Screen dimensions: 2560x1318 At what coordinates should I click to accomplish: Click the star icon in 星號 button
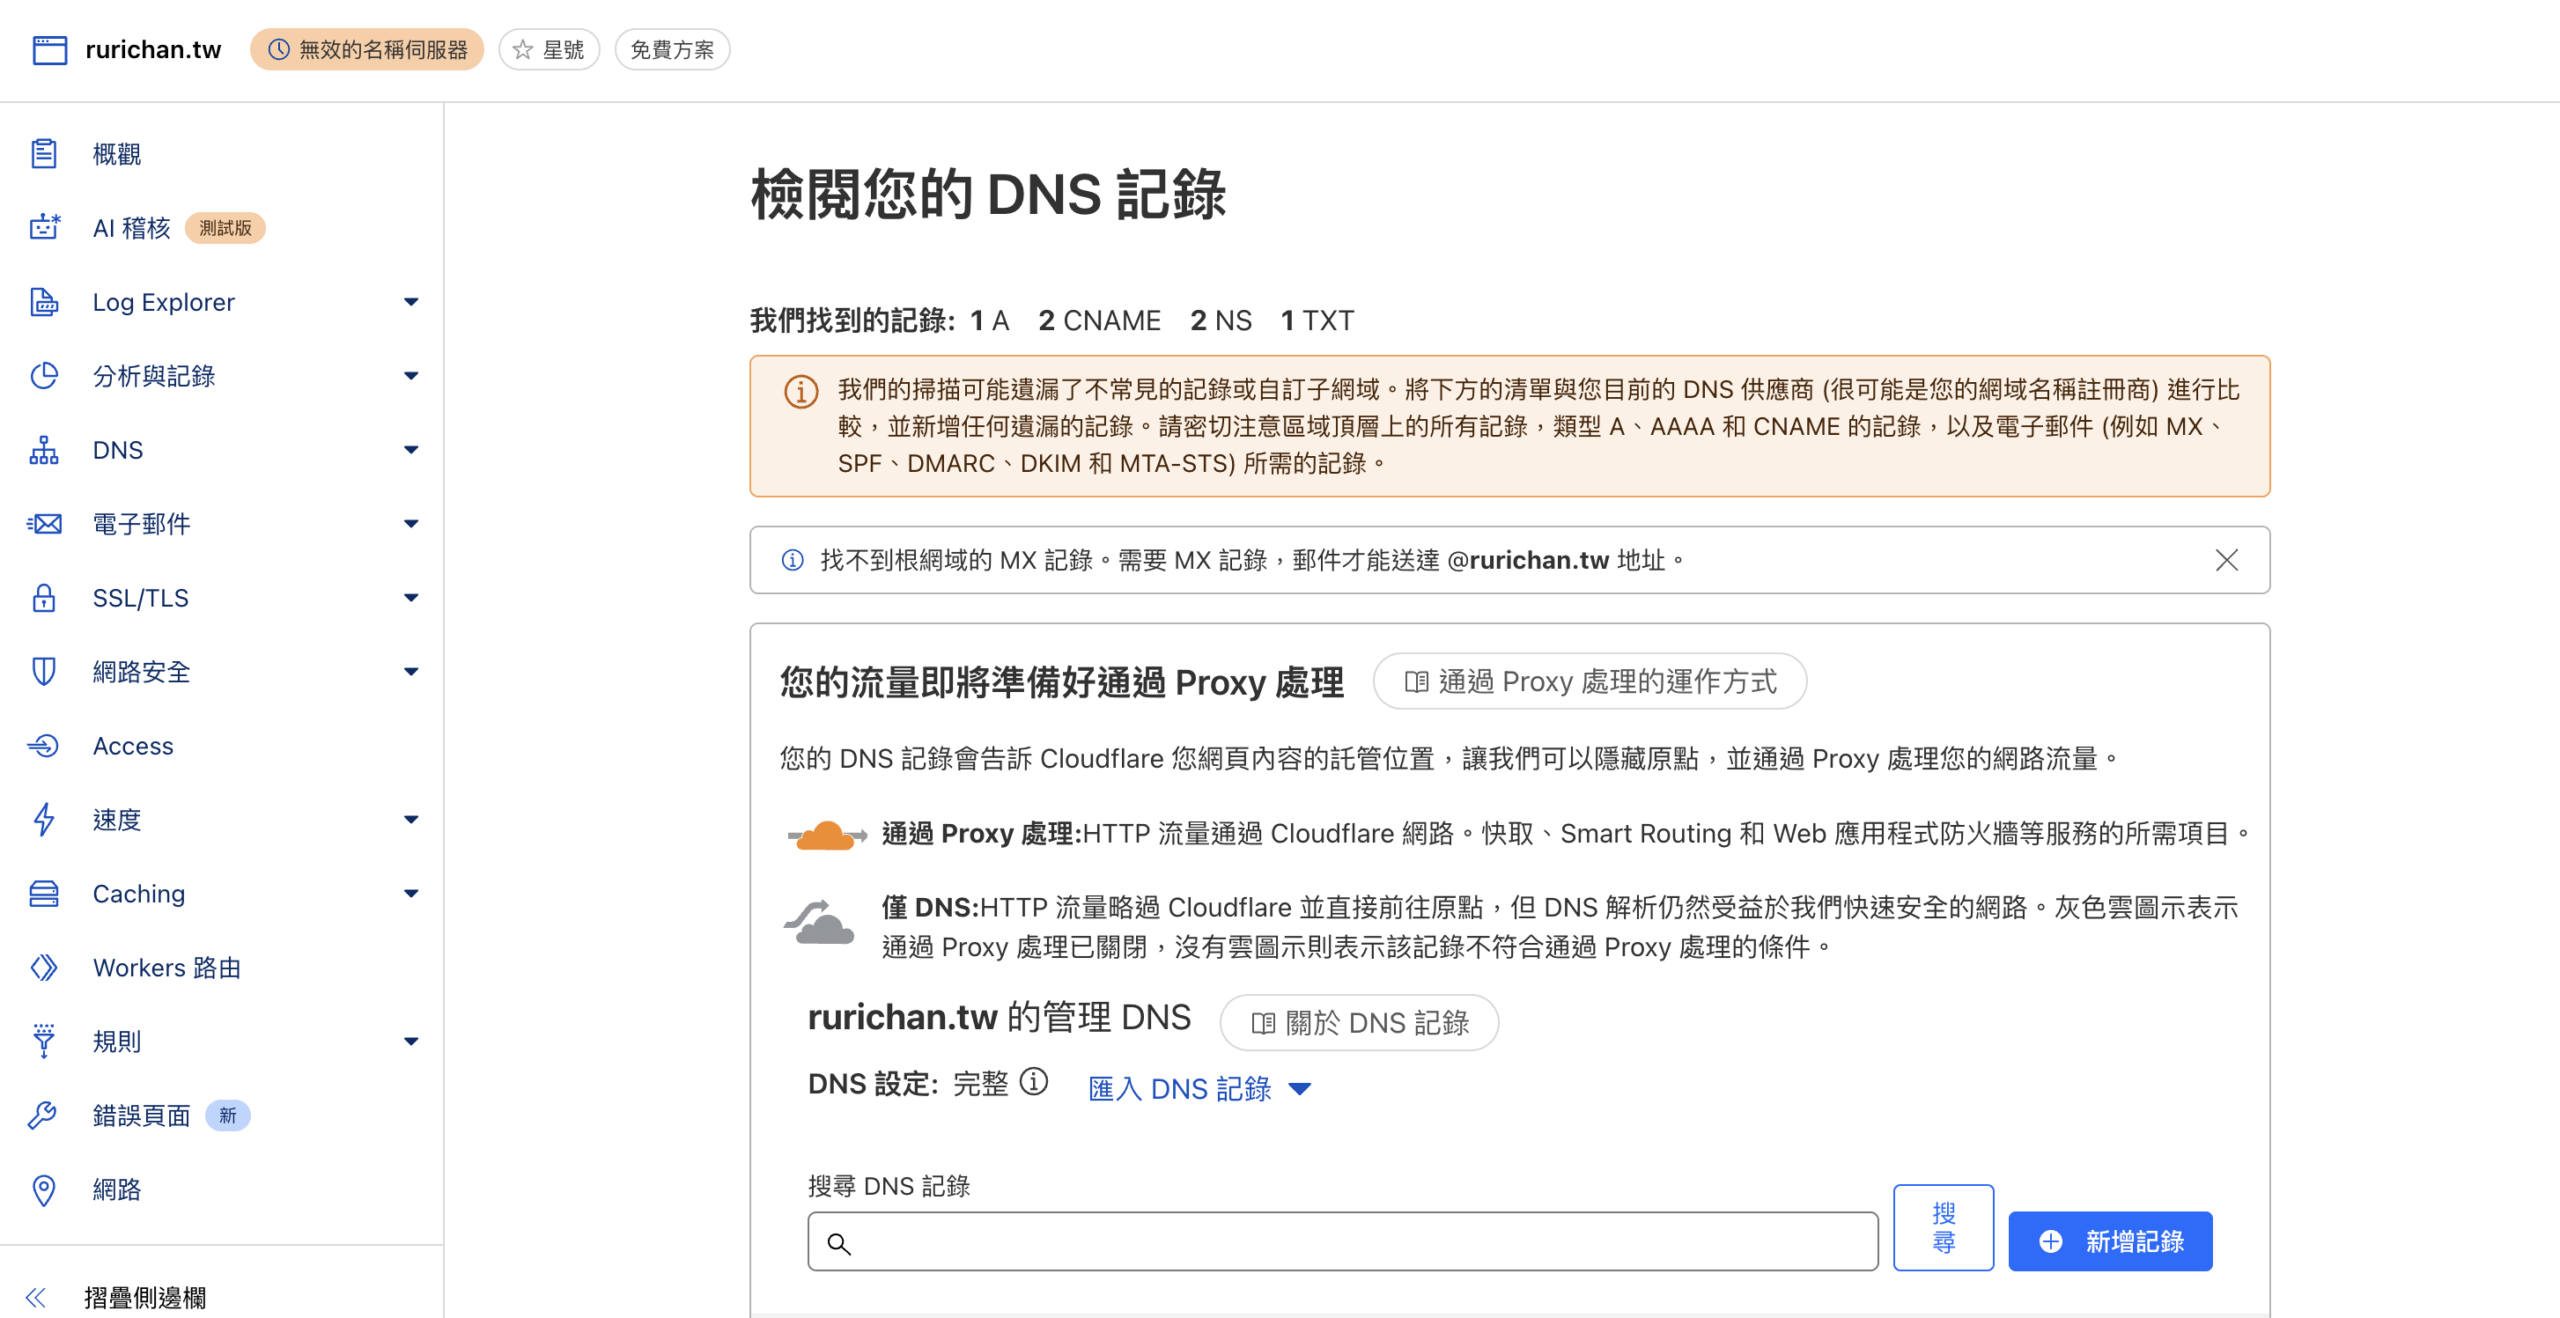522,50
